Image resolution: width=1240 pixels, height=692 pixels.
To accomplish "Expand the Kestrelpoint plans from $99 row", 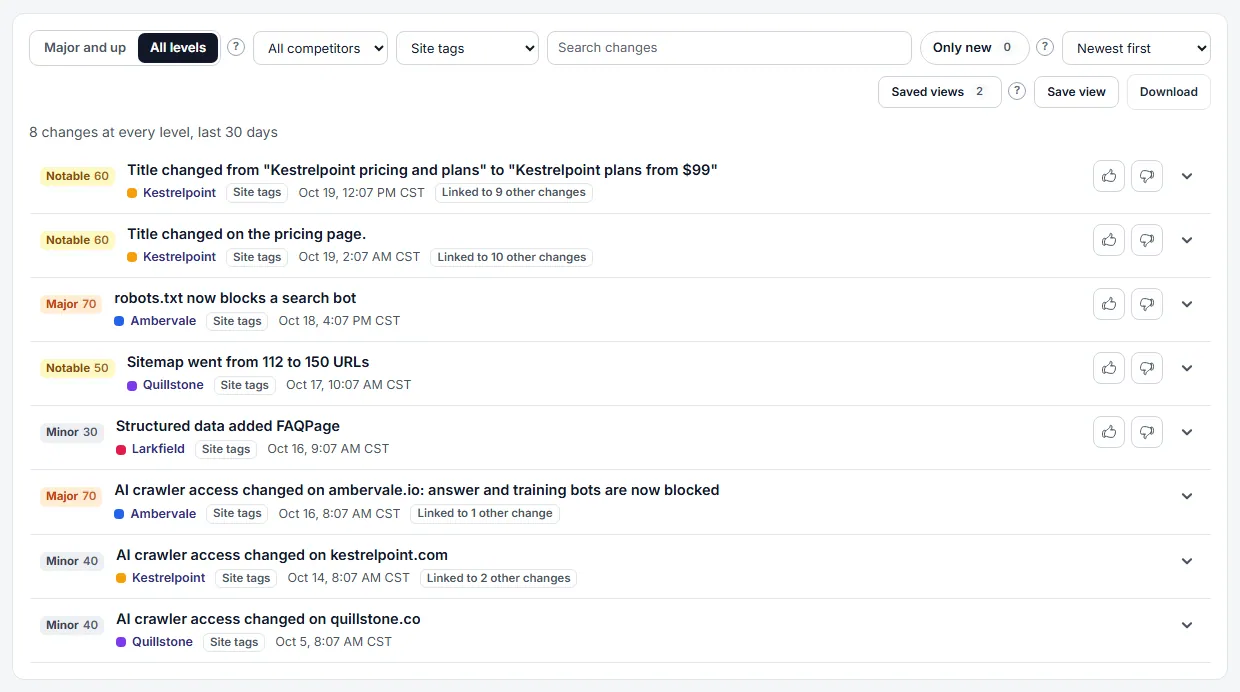I will tap(1187, 176).
